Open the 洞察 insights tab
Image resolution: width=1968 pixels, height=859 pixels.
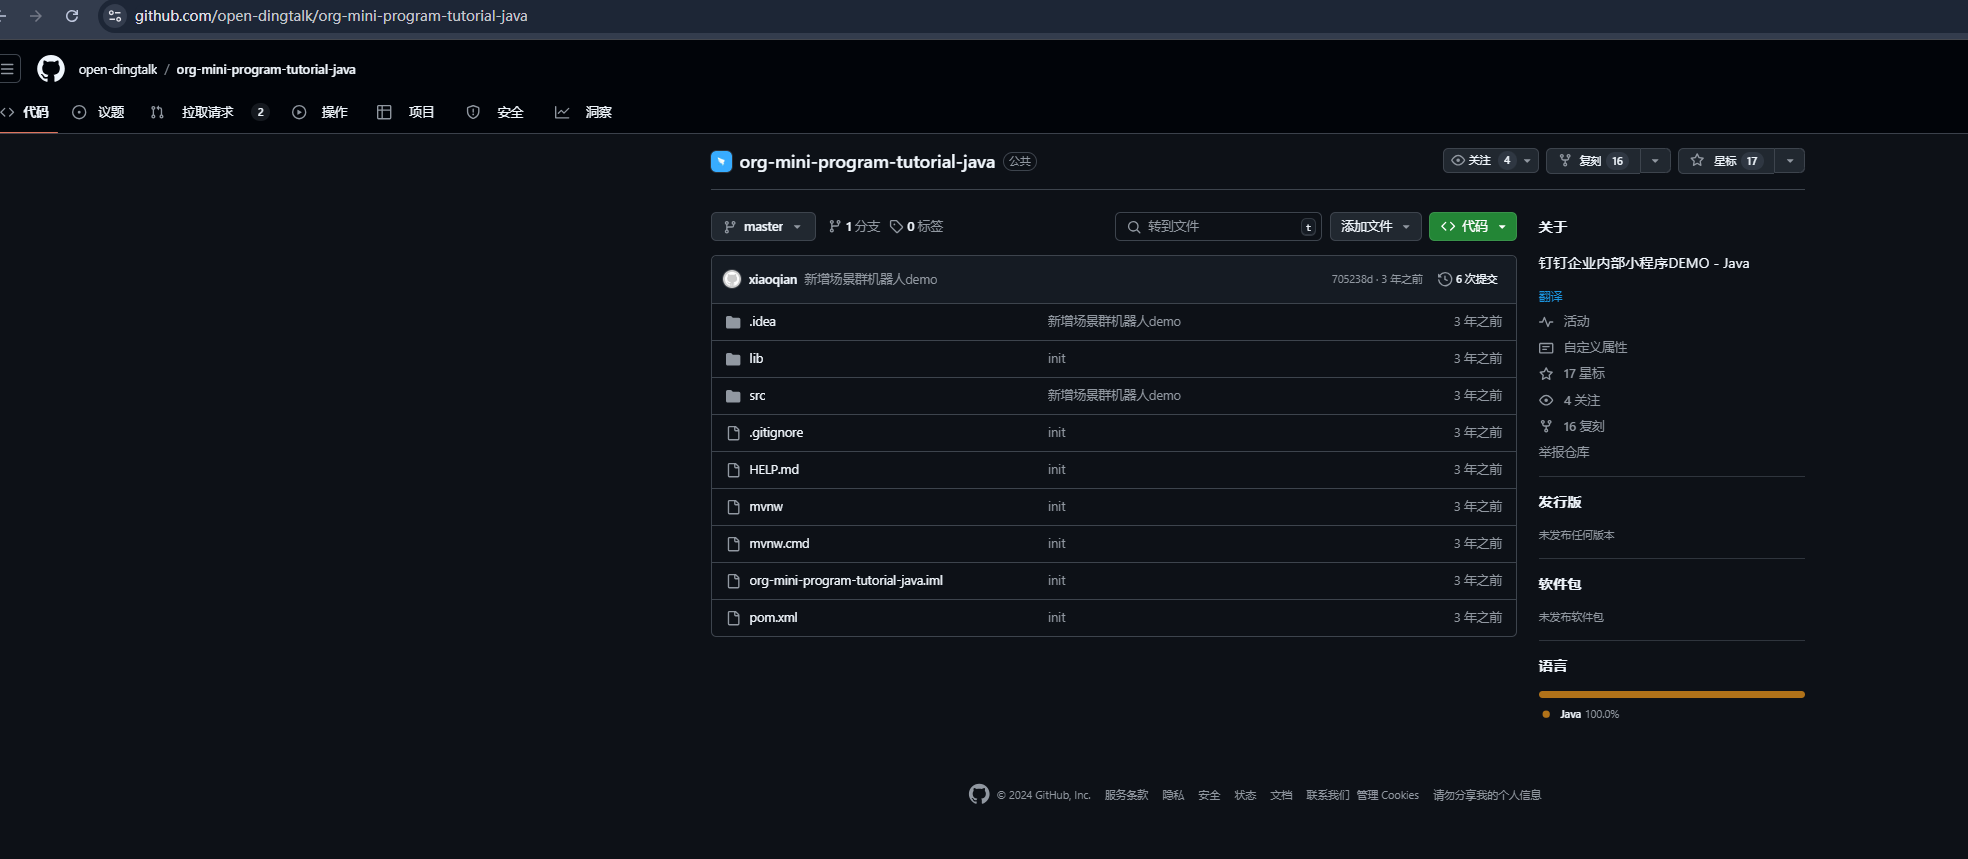tap(584, 112)
